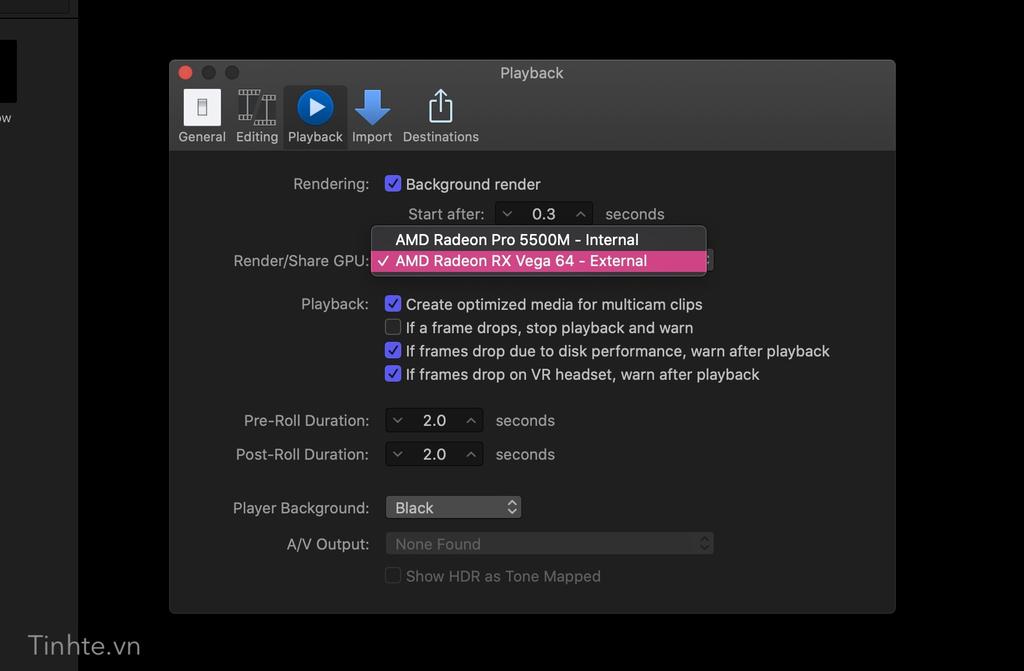
Task: Click the Player Background label
Action: point(301,508)
